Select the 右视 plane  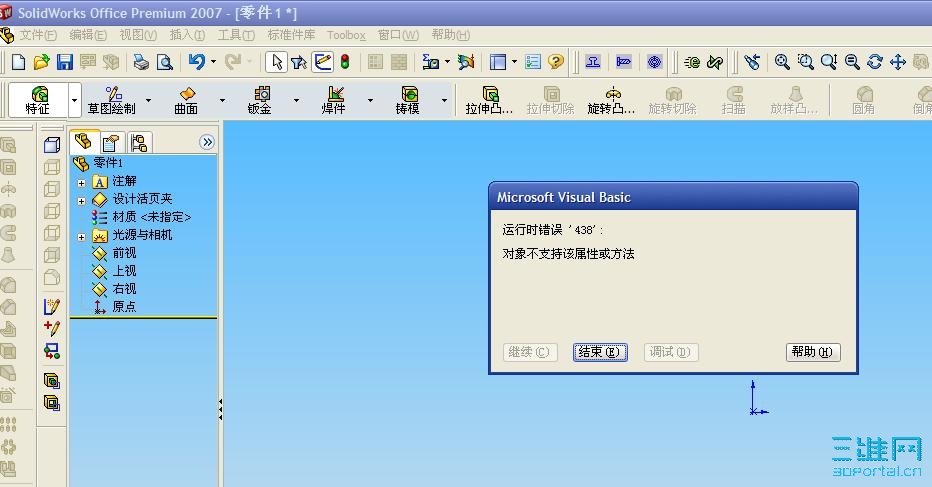pos(114,289)
